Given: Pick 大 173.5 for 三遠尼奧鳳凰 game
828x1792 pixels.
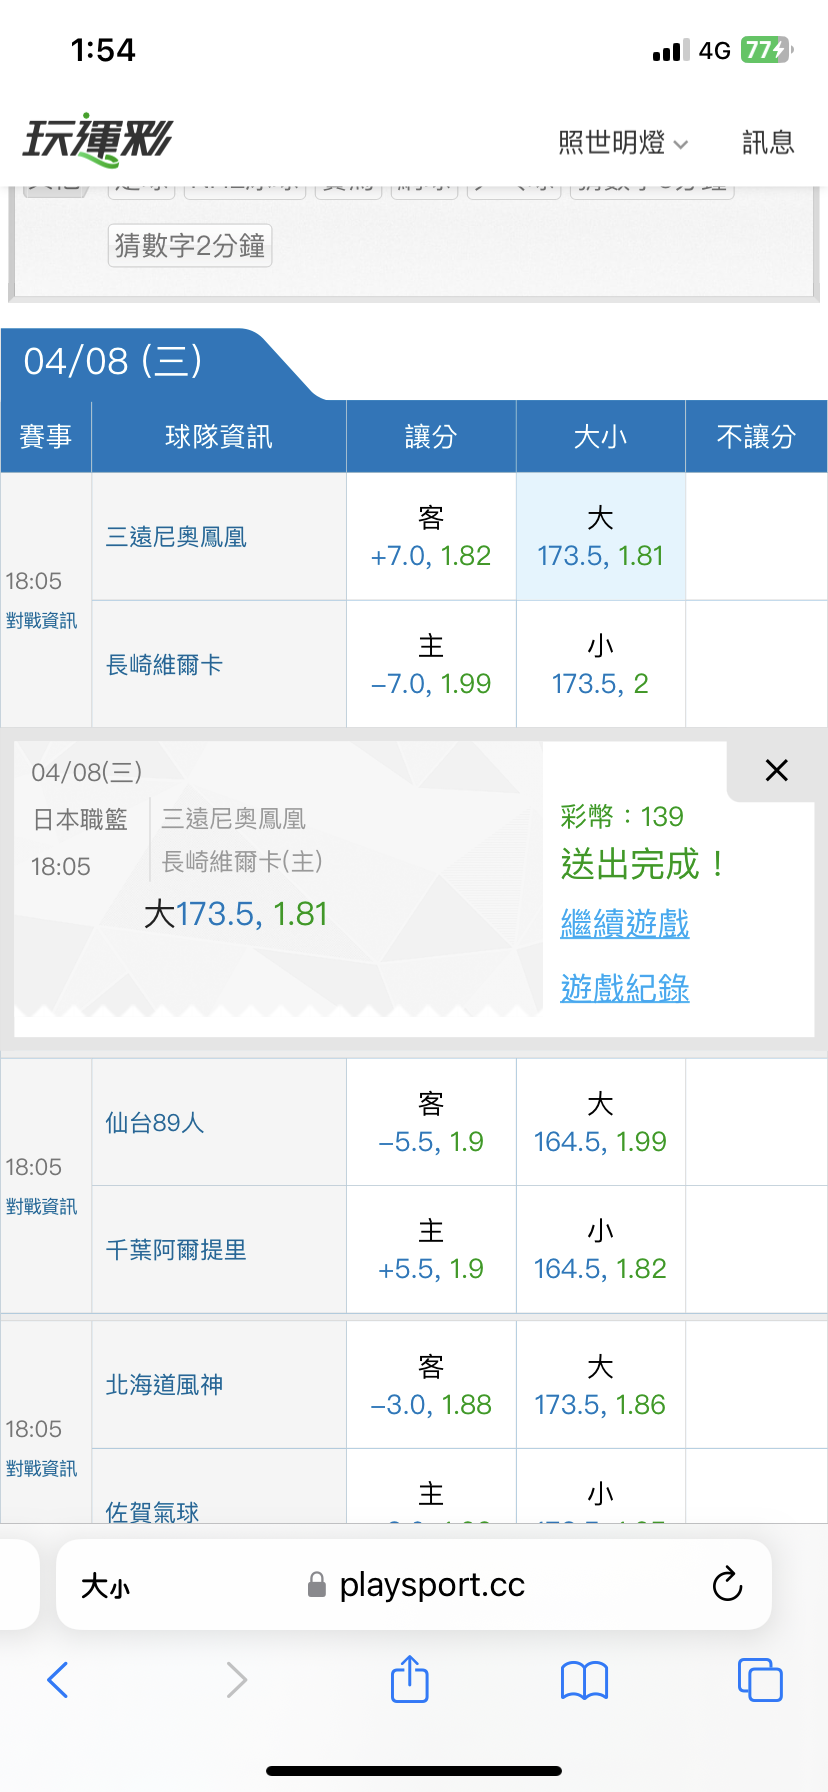Looking at the screenshot, I should pyautogui.click(x=600, y=537).
